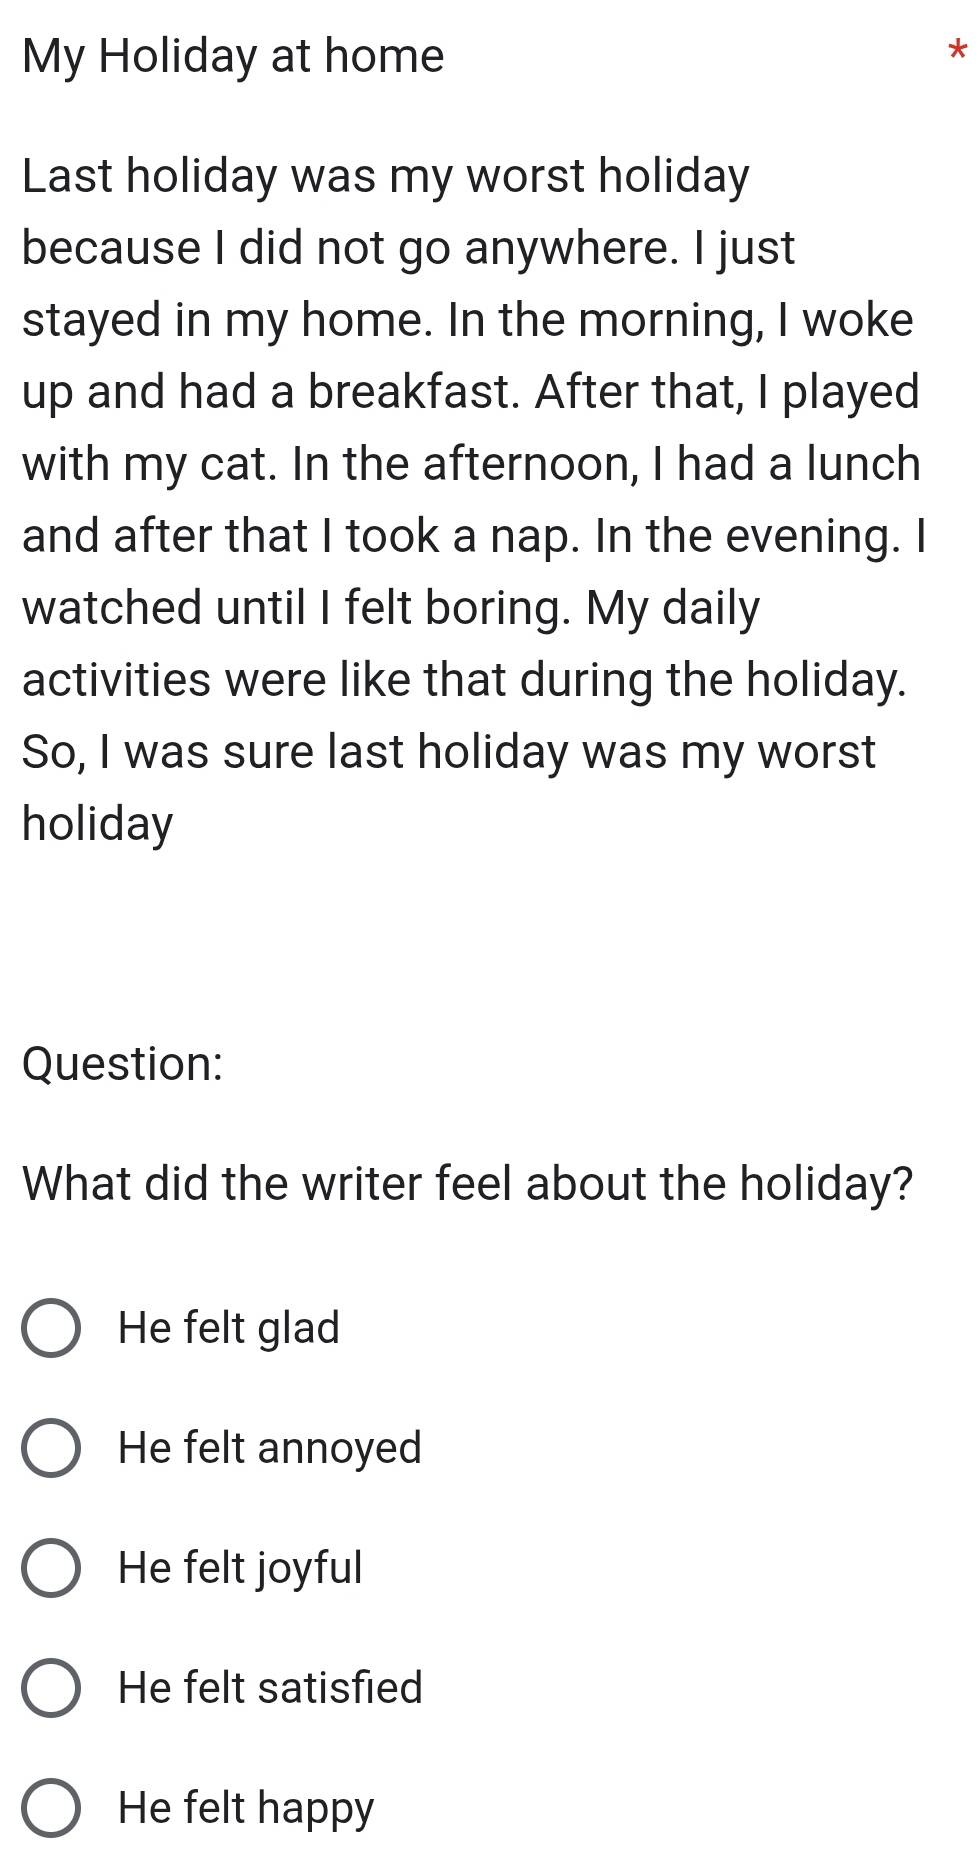Viewport: 978px width, 1874px height.
Task: Click the line 'because I did not go anywhere'
Action: pos(408,249)
